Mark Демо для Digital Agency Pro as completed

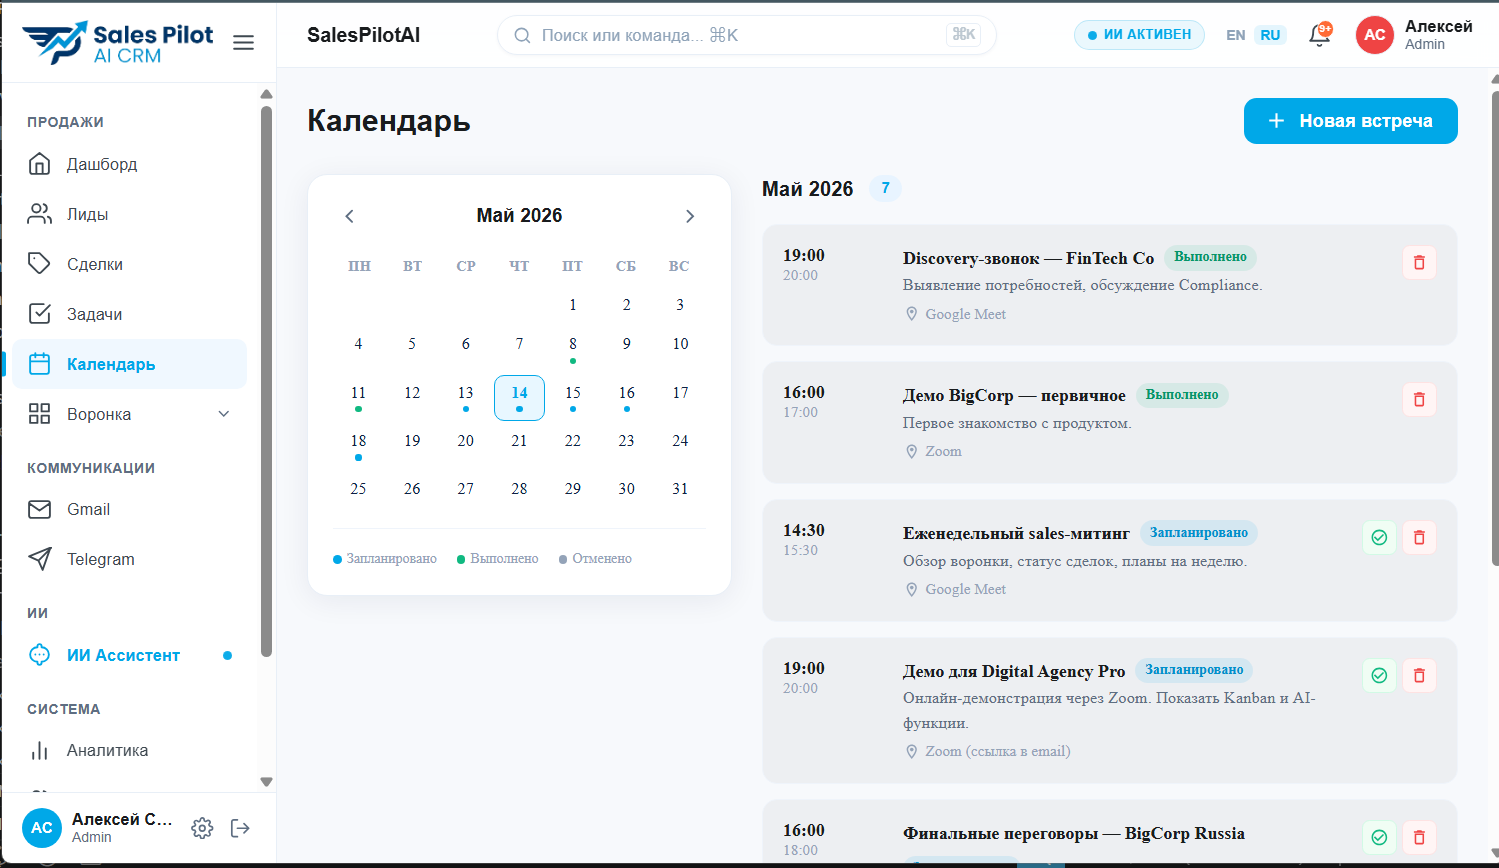pos(1379,676)
